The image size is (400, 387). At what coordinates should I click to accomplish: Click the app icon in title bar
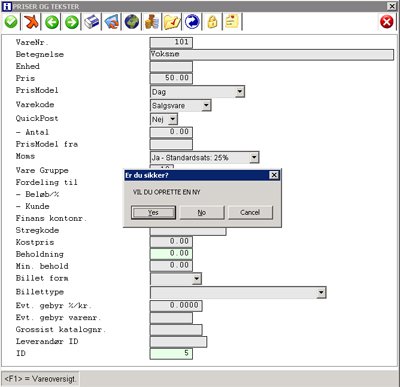click(x=7, y=6)
